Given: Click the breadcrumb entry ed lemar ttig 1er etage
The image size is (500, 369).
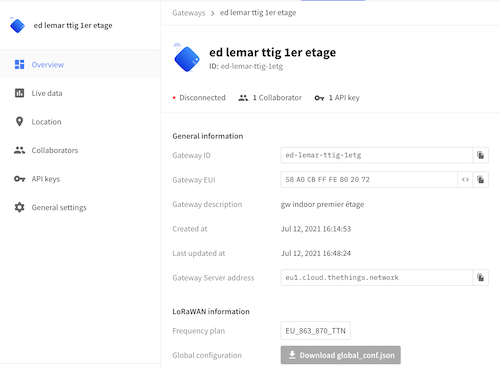Looking at the screenshot, I should pyautogui.click(x=258, y=13).
